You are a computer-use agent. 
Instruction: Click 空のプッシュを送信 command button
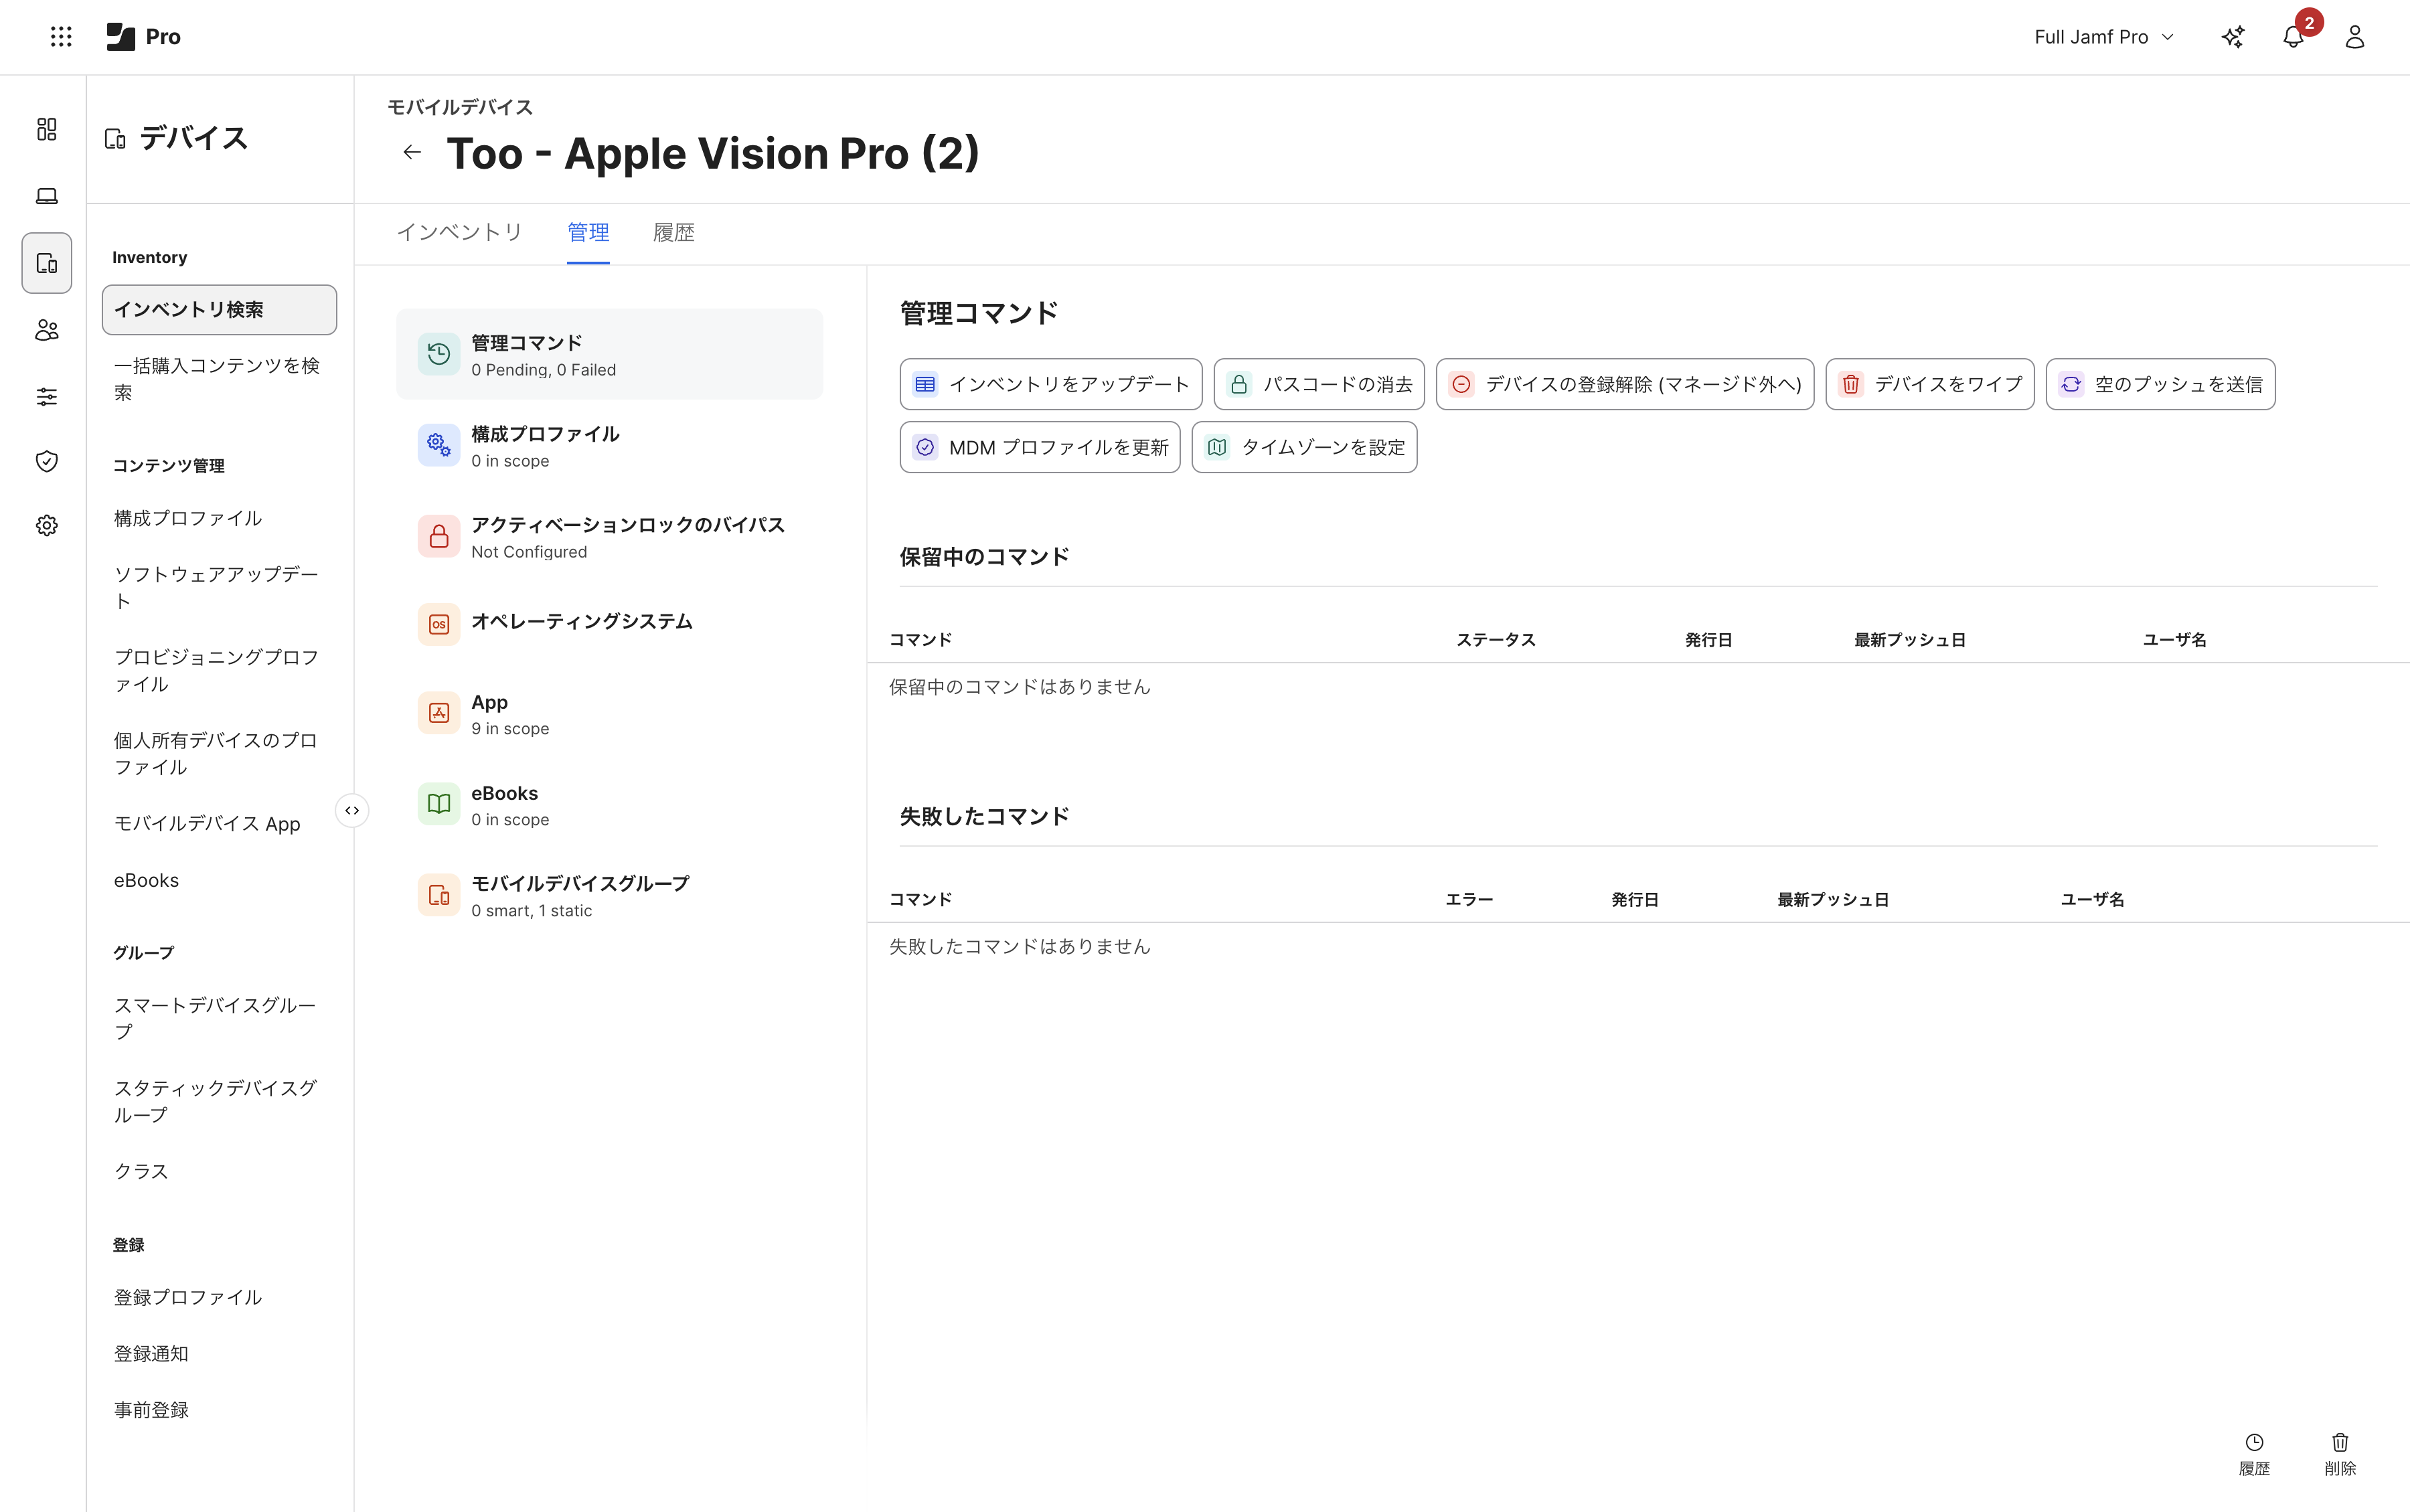(2161, 384)
